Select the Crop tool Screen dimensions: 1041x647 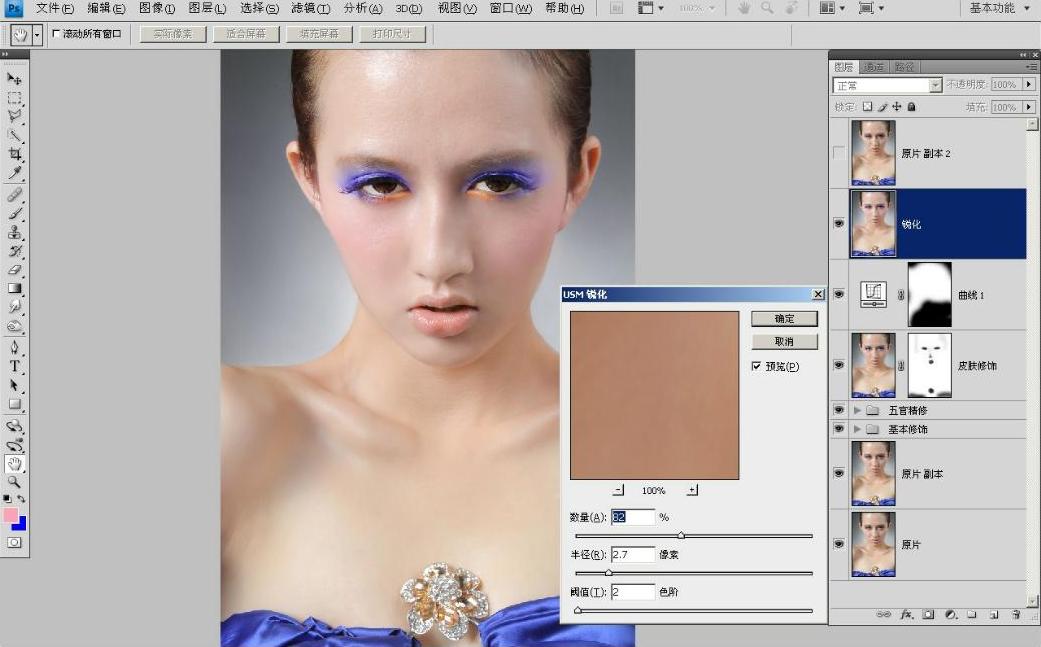point(14,155)
